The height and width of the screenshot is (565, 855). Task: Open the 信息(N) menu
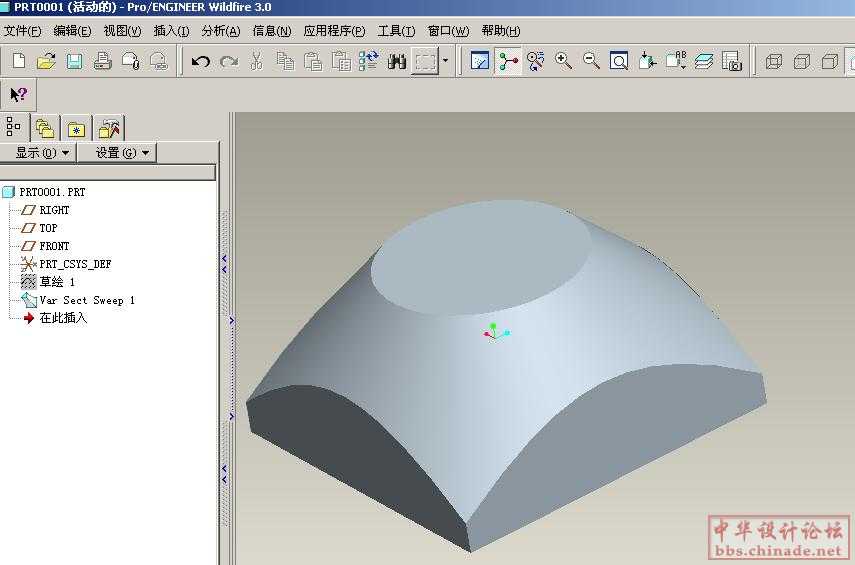pos(272,31)
